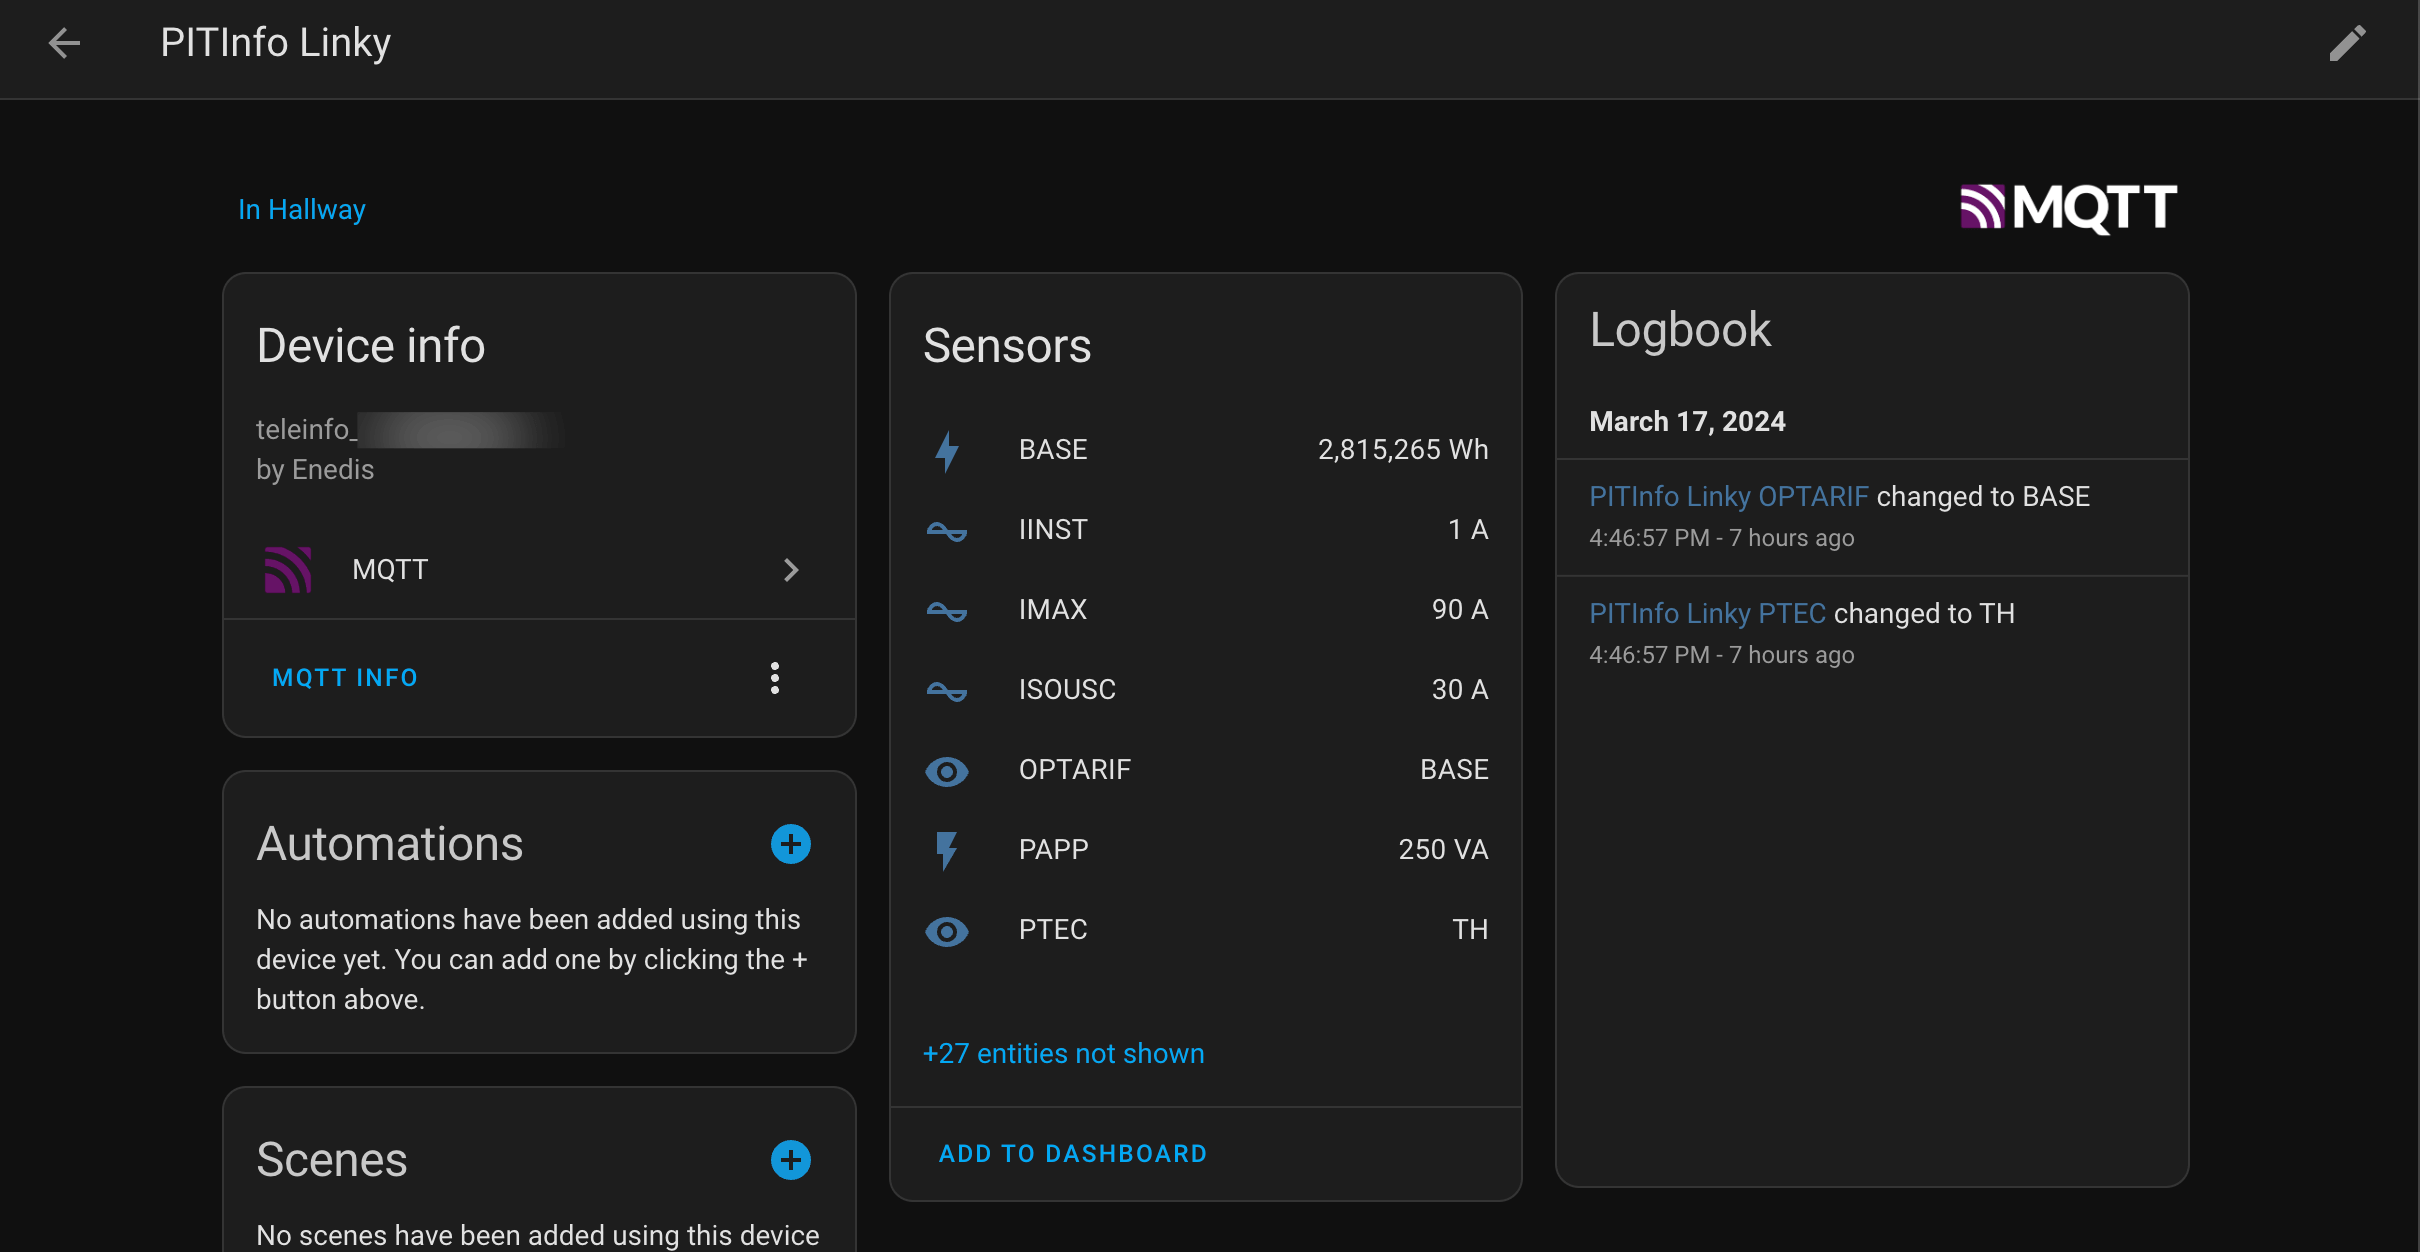
Task: Click the back arrow icon
Action: 64,43
